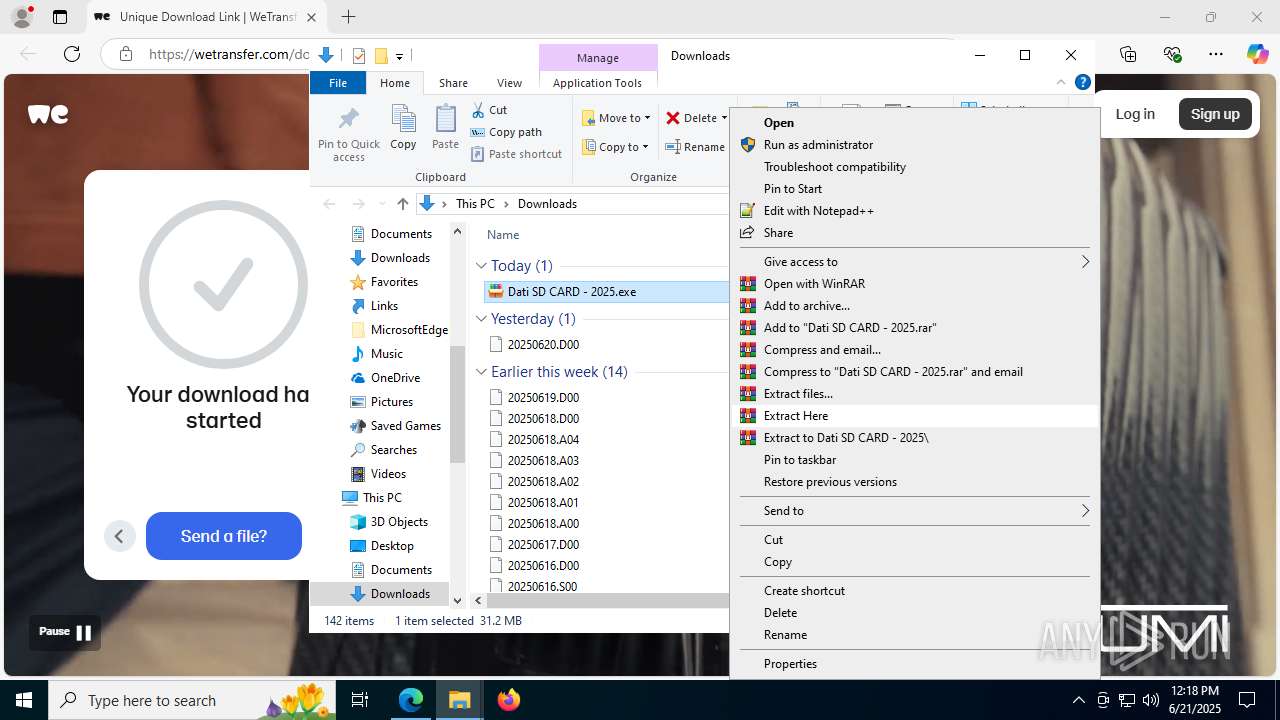Click Paste shortcut in ribbon

[516, 154]
